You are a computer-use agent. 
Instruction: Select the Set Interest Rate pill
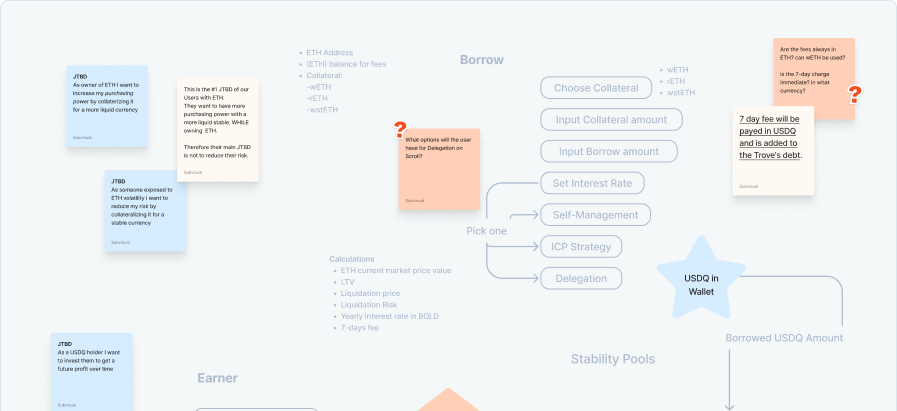click(x=591, y=183)
